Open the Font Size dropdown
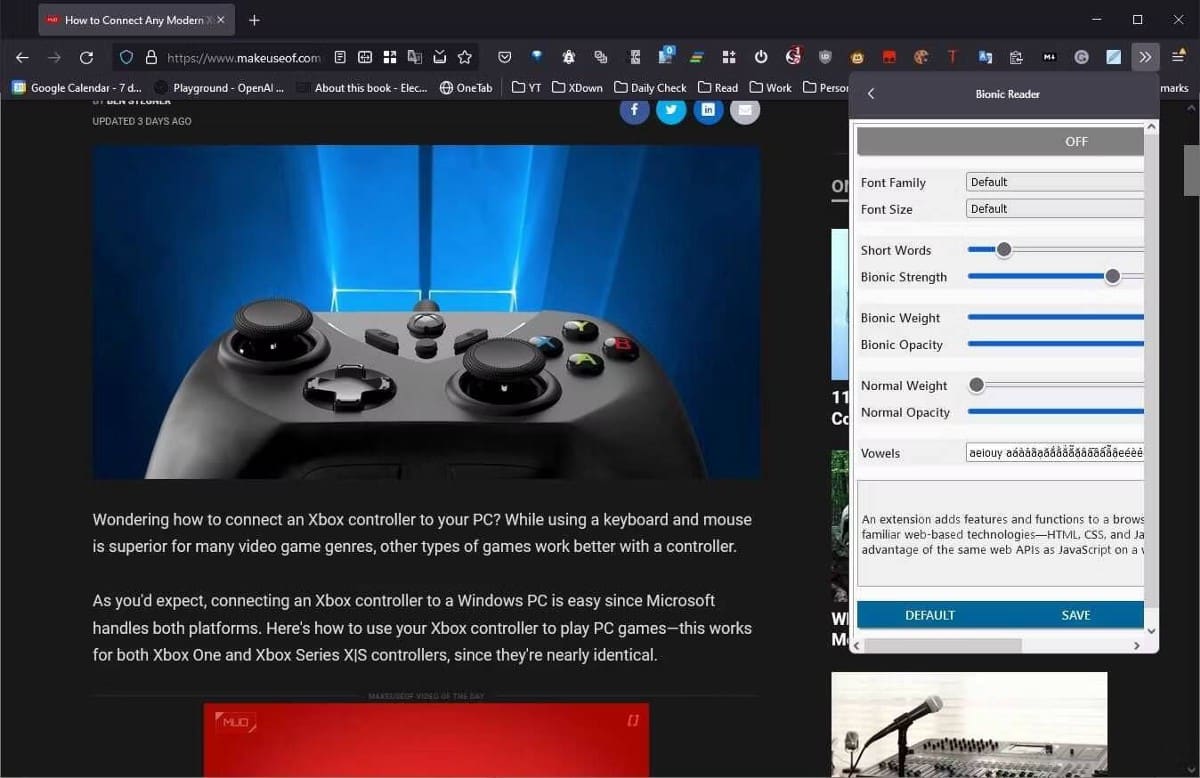The height and width of the screenshot is (778, 1200). (x=1055, y=209)
